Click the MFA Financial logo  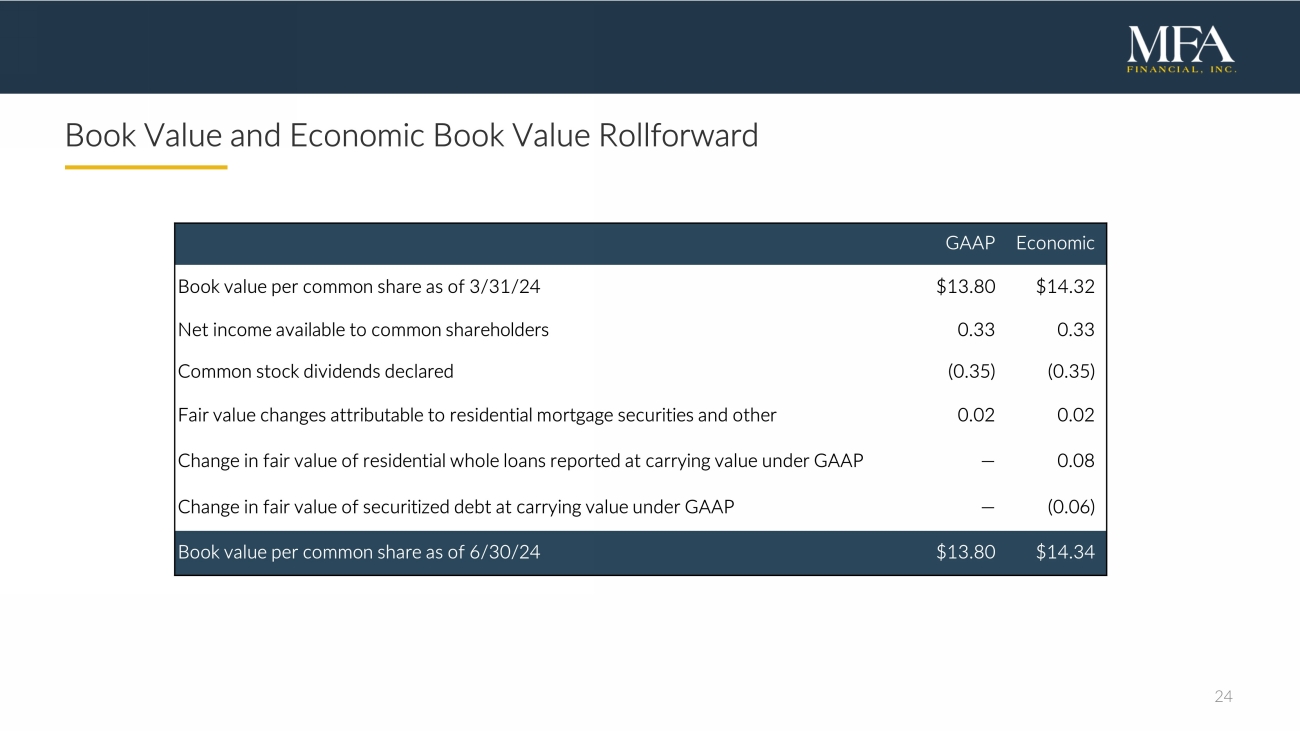point(1181,49)
